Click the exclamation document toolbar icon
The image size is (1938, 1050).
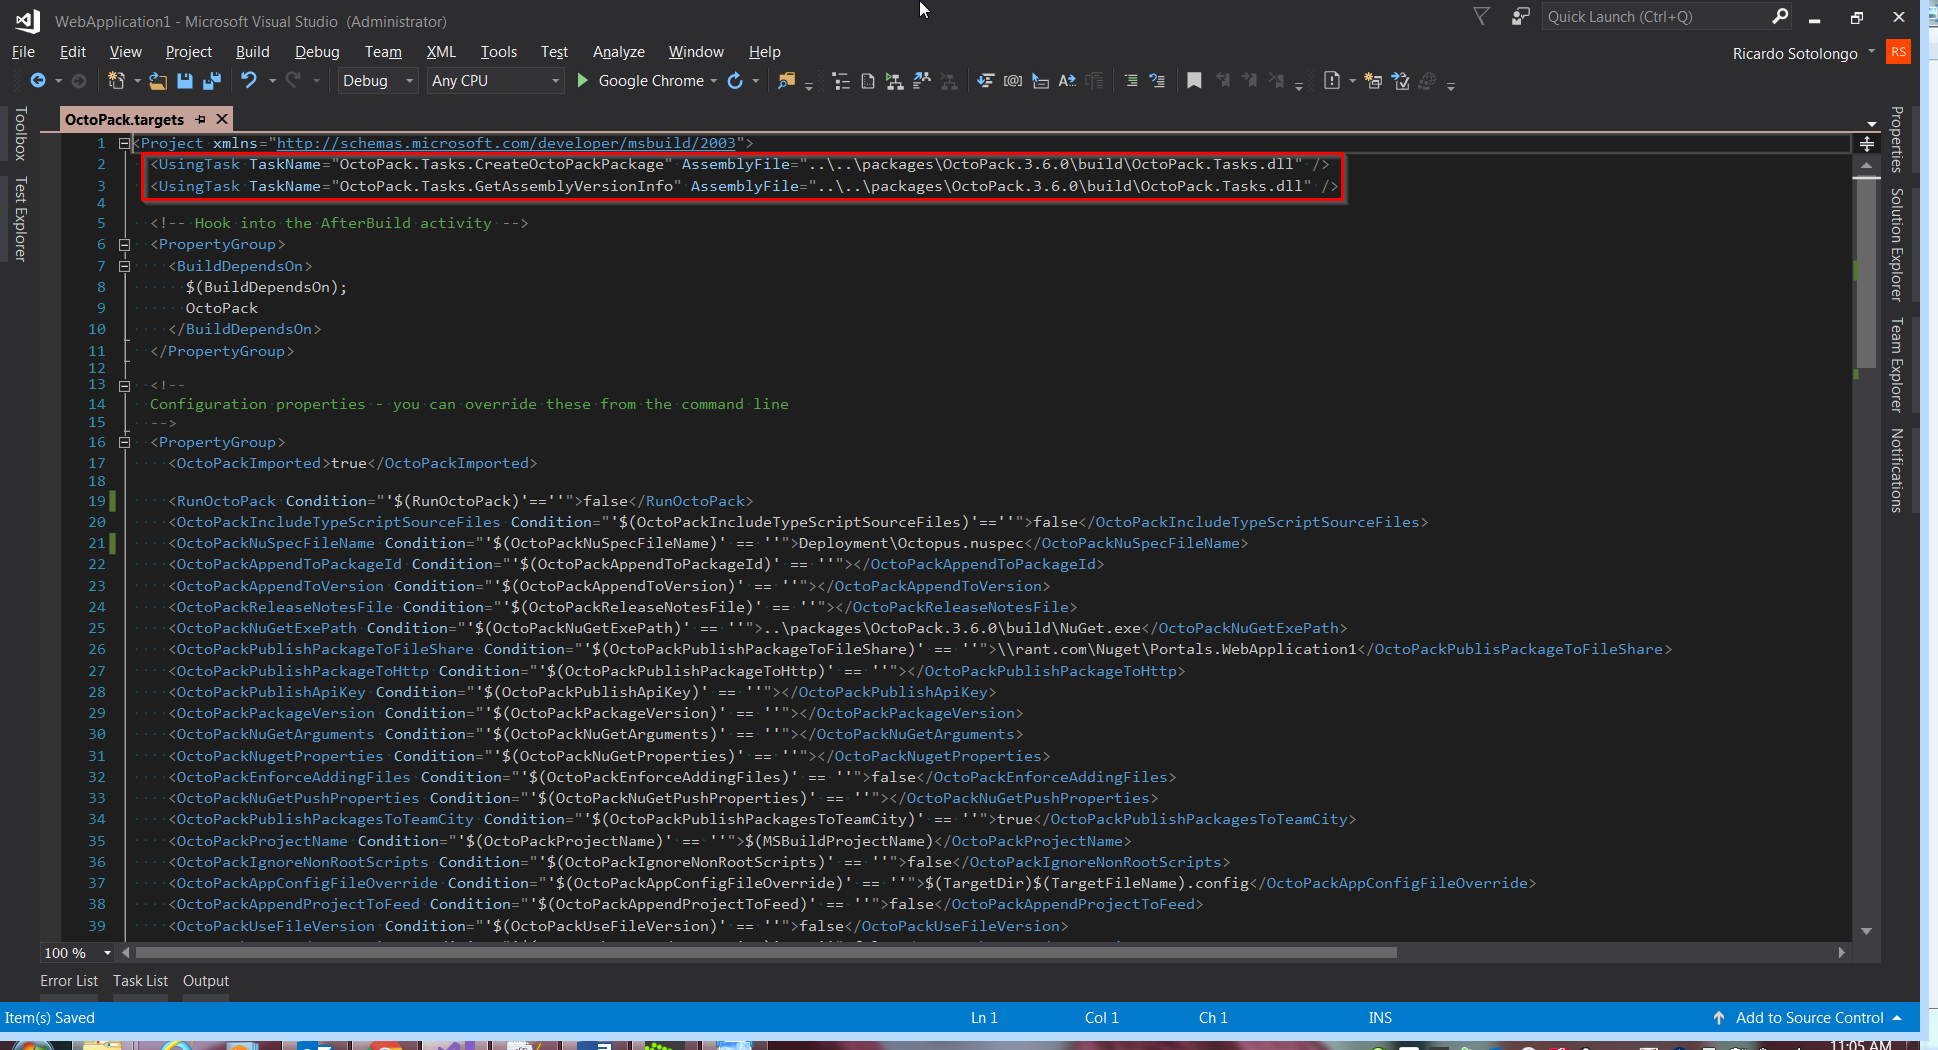tap(1332, 81)
